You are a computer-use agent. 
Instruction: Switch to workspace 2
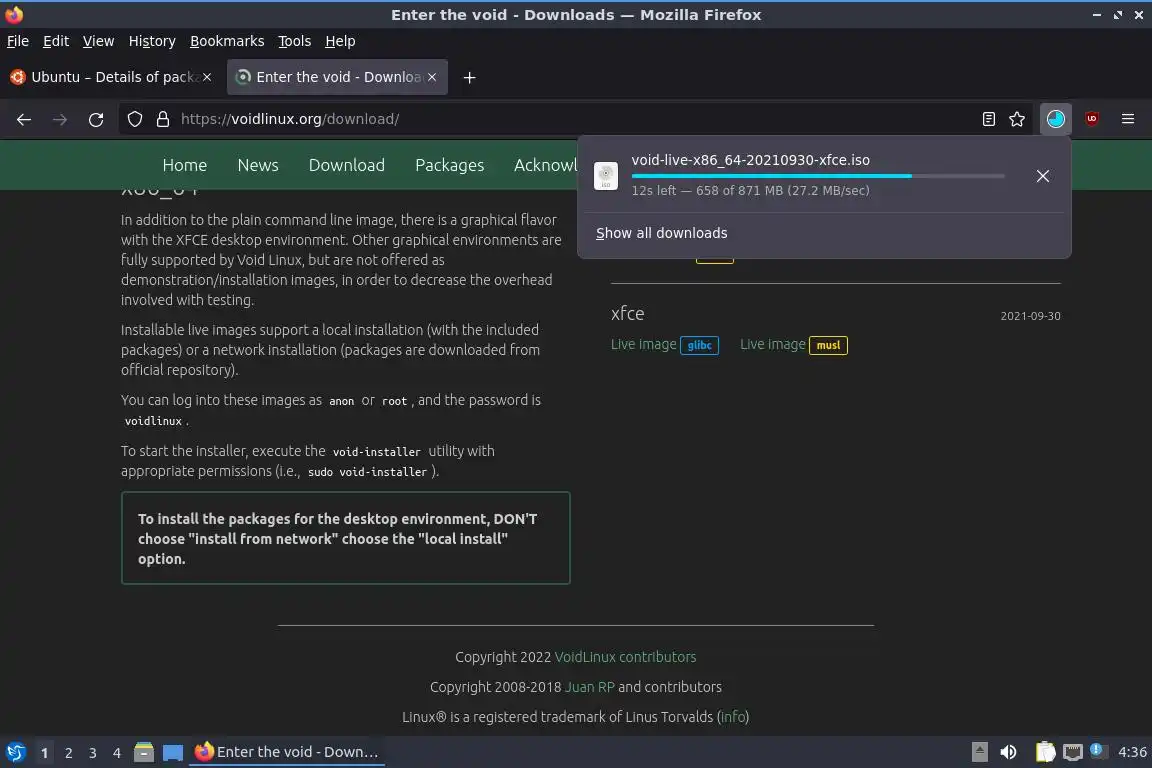pos(68,753)
